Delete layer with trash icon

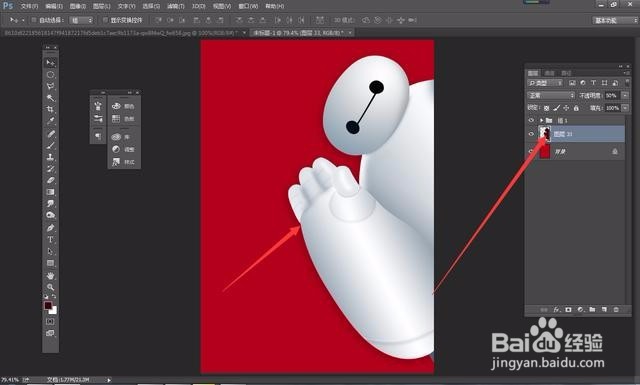[616, 310]
